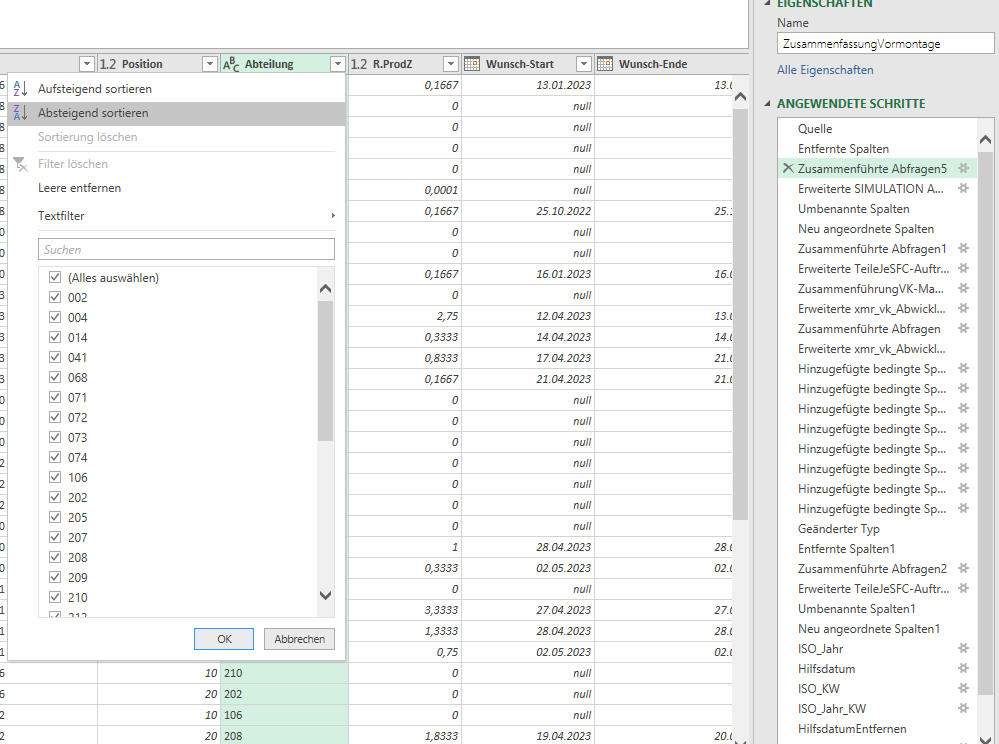Uncheck the 071 filter value
This screenshot has width=999, height=744.
click(x=55, y=397)
